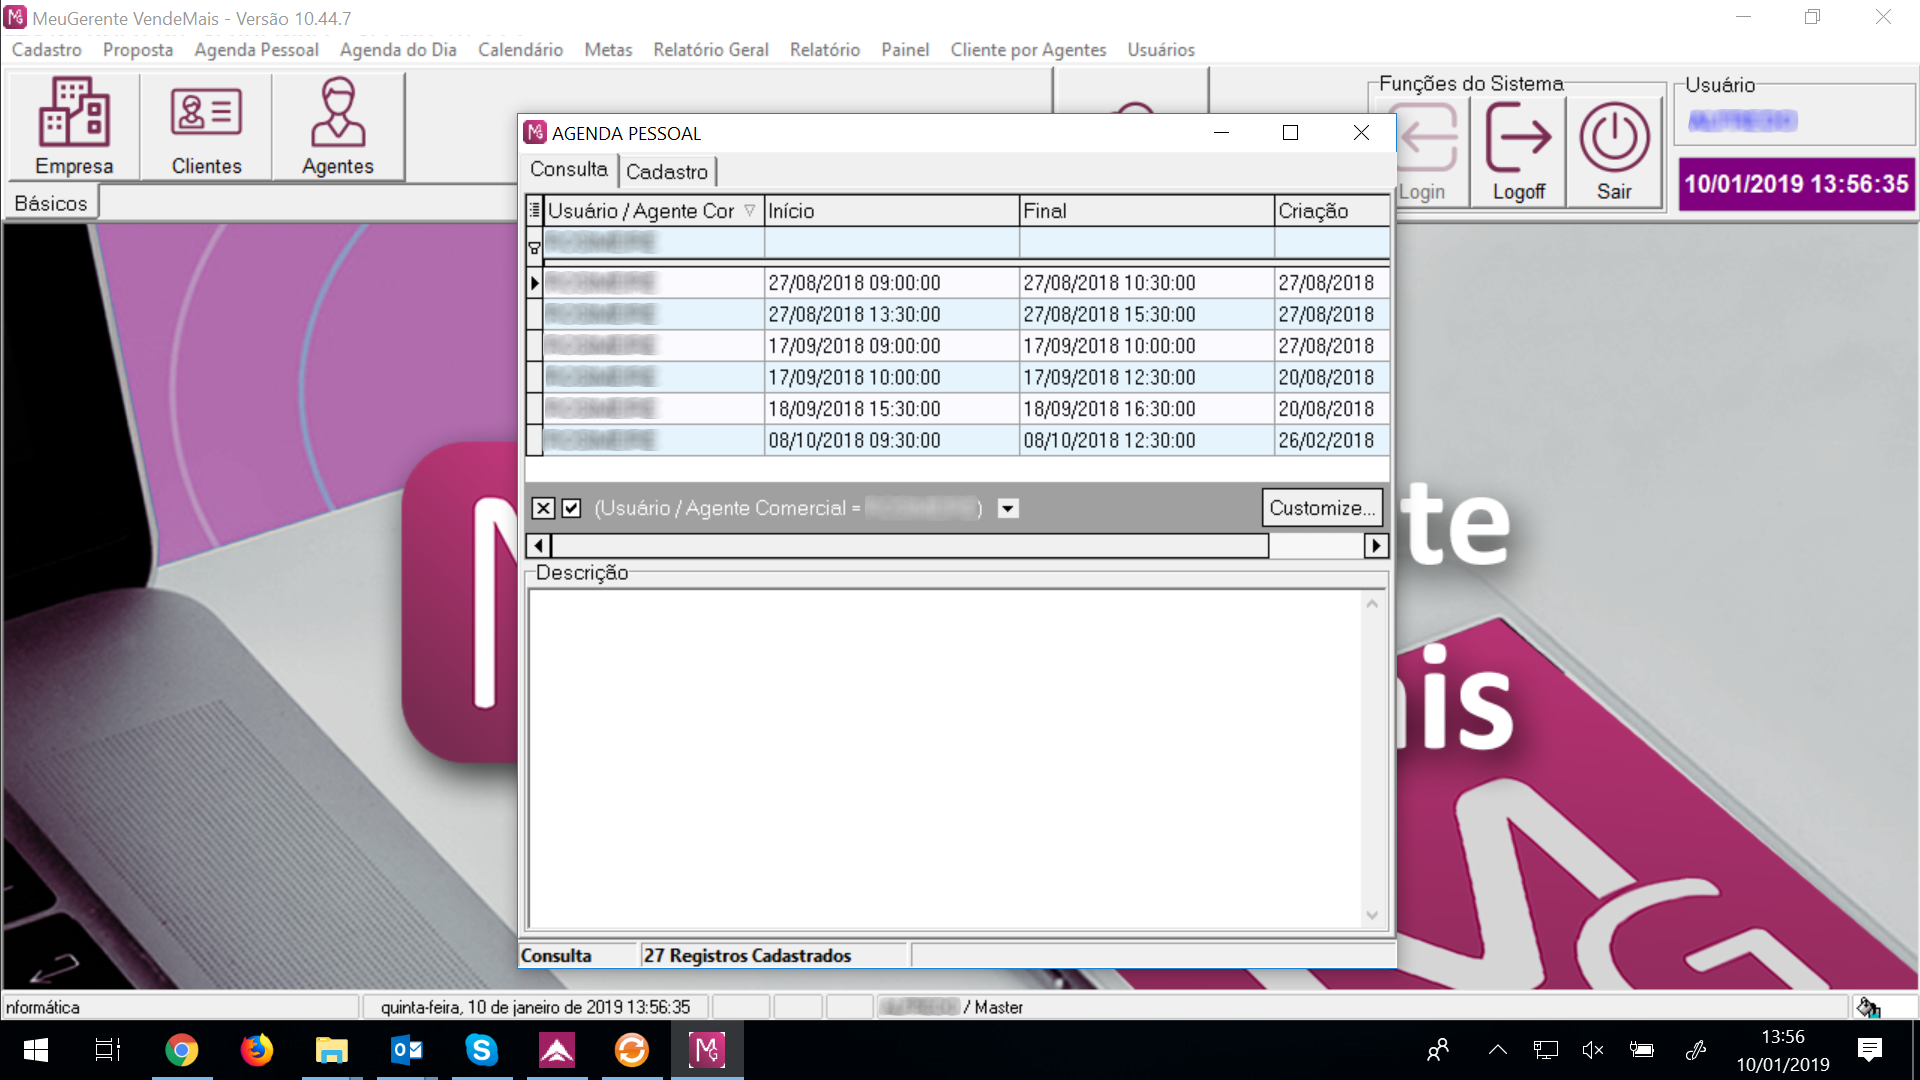Open the Windows Start menu

pyautogui.click(x=36, y=1050)
